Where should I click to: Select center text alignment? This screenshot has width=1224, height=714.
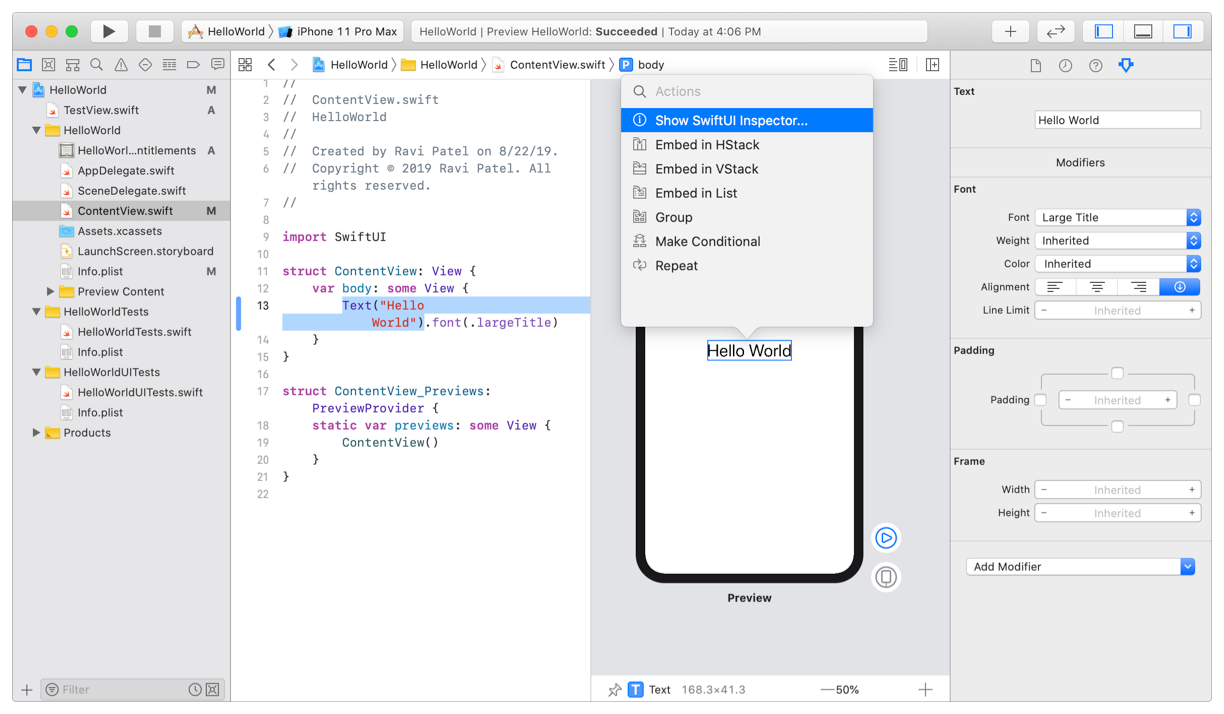tap(1097, 287)
